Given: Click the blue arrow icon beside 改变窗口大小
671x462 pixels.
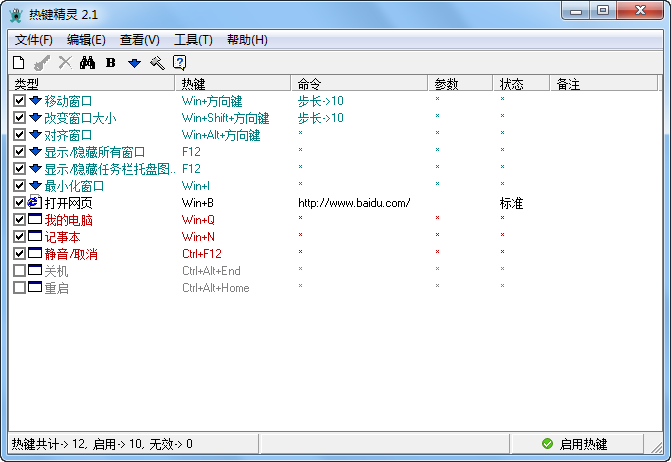Looking at the screenshot, I should coord(36,118).
